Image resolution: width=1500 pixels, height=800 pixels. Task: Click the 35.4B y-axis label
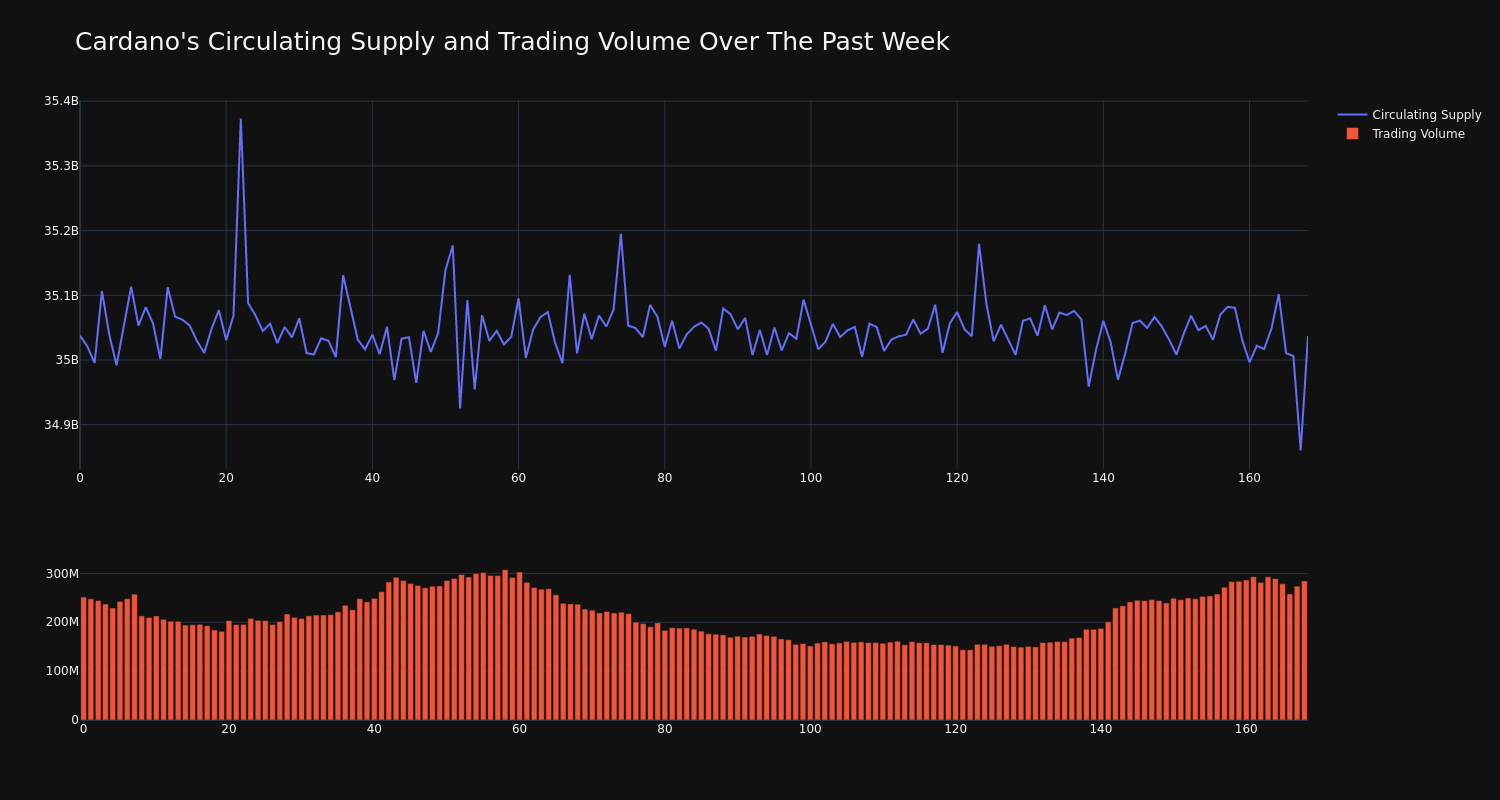point(61,101)
